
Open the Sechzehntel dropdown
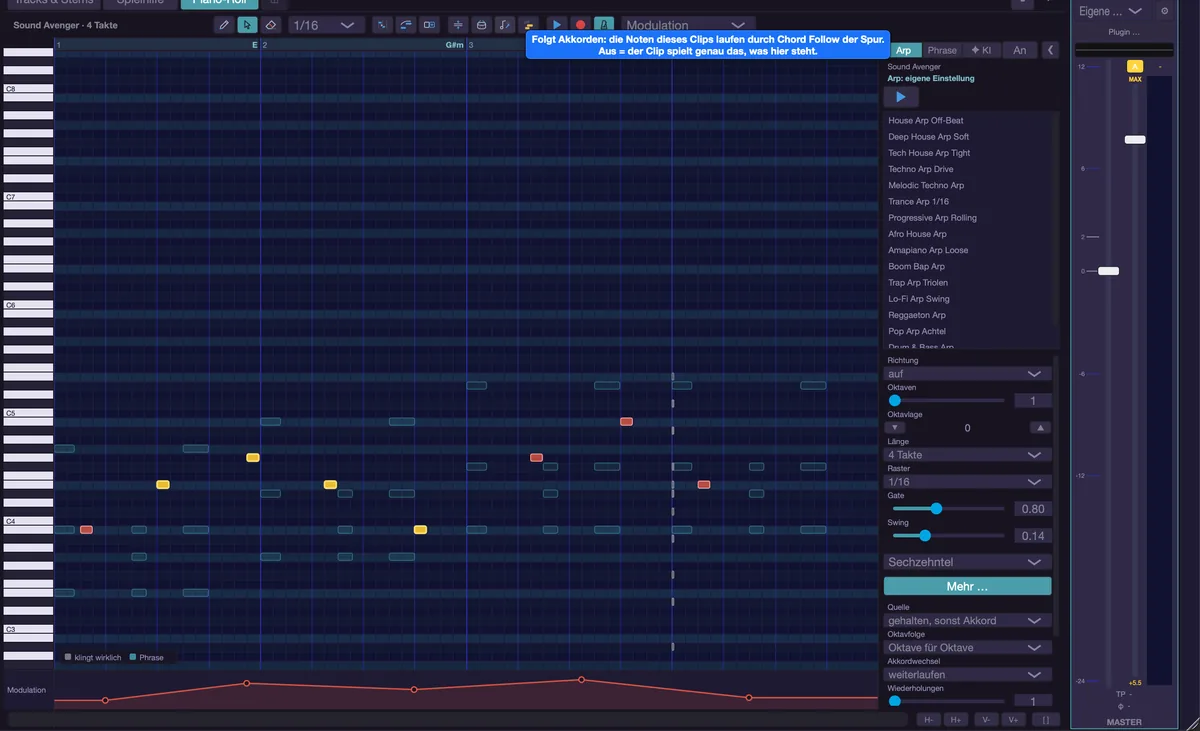(968, 562)
